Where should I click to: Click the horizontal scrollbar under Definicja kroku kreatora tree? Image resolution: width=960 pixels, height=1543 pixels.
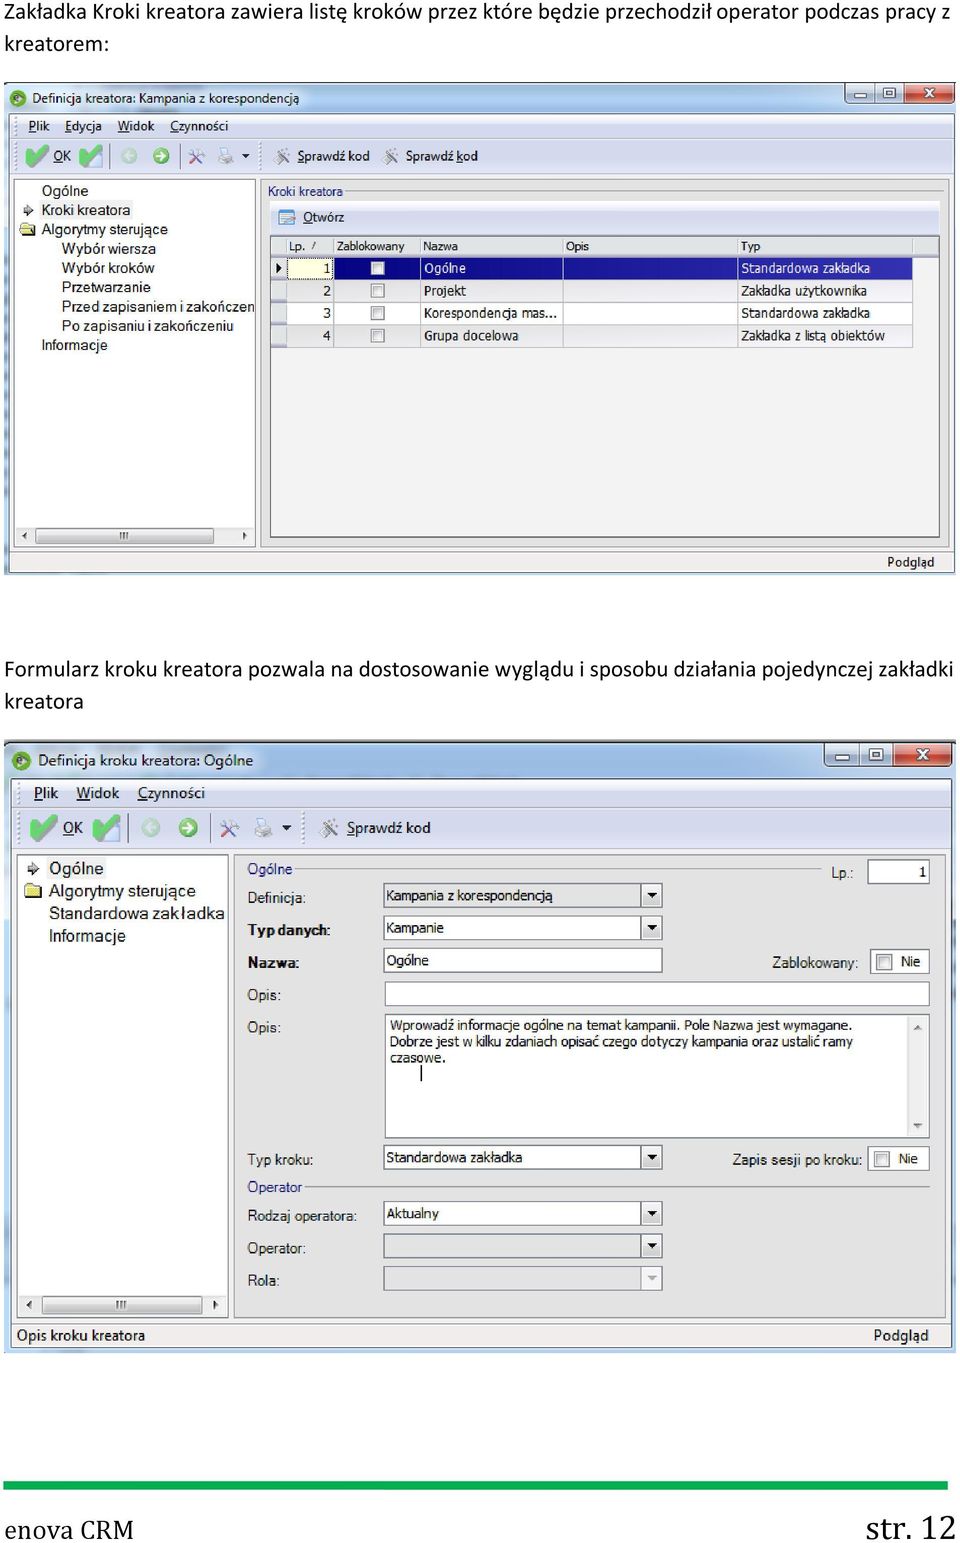coord(121,1305)
